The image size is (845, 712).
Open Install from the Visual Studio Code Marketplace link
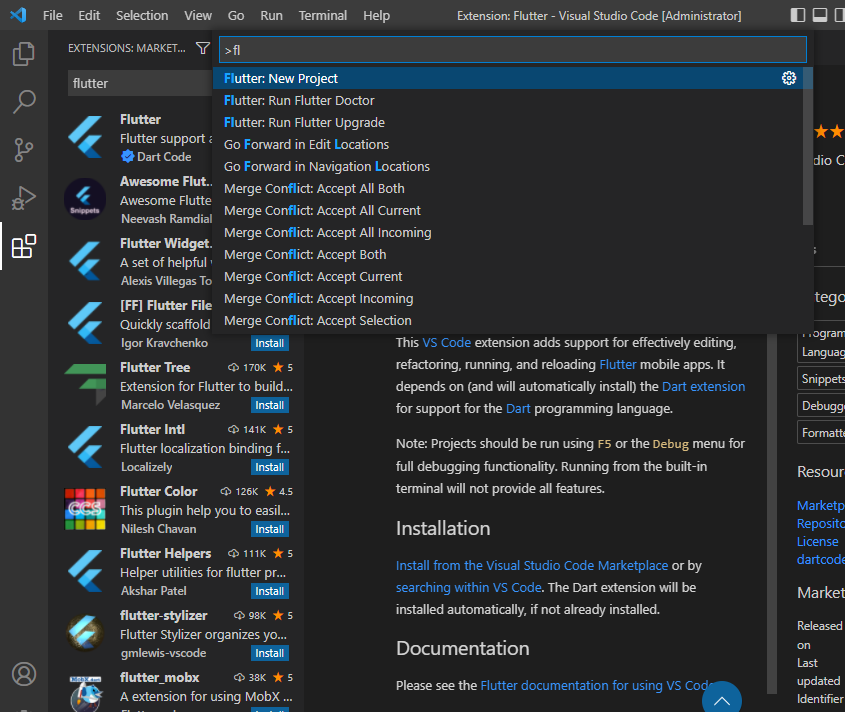pos(532,565)
